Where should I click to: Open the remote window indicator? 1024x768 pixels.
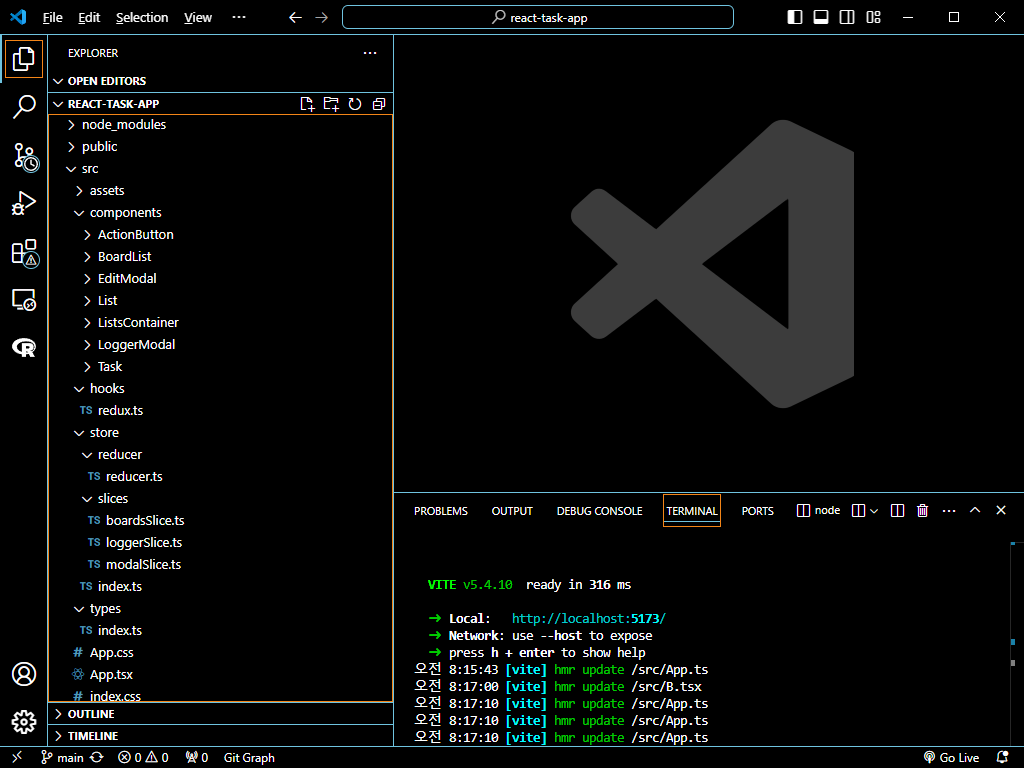tap(17, 757)
